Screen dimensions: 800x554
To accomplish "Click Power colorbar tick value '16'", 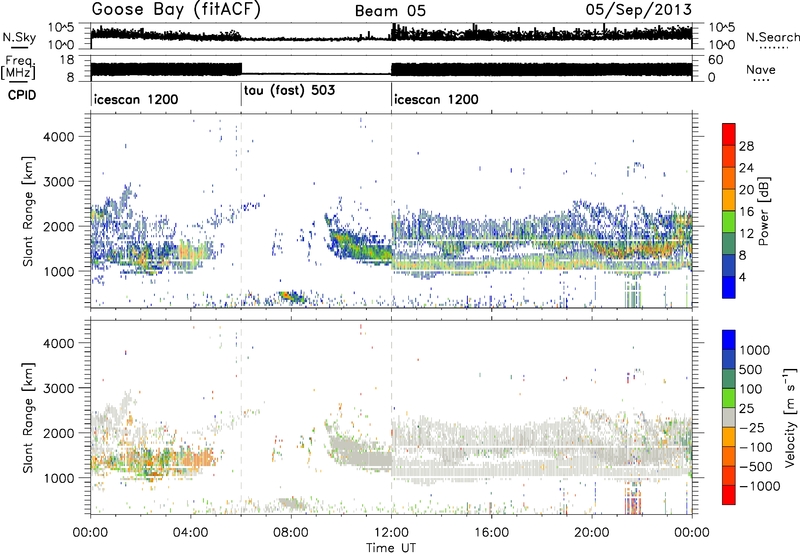I will [746, 212].
